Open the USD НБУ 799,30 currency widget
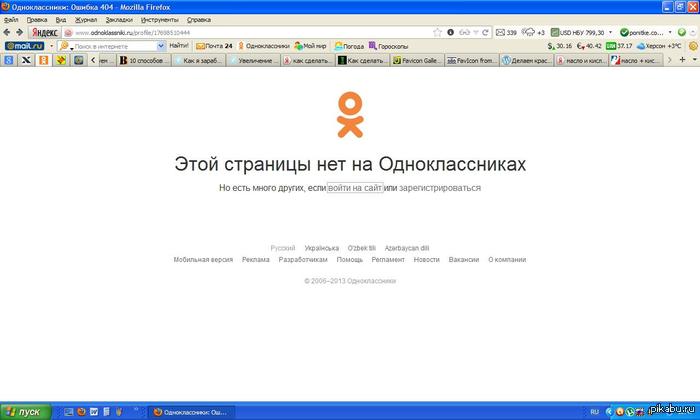This screenshot has width=700, height=420. pyautogui.click(x=577, y=33)
